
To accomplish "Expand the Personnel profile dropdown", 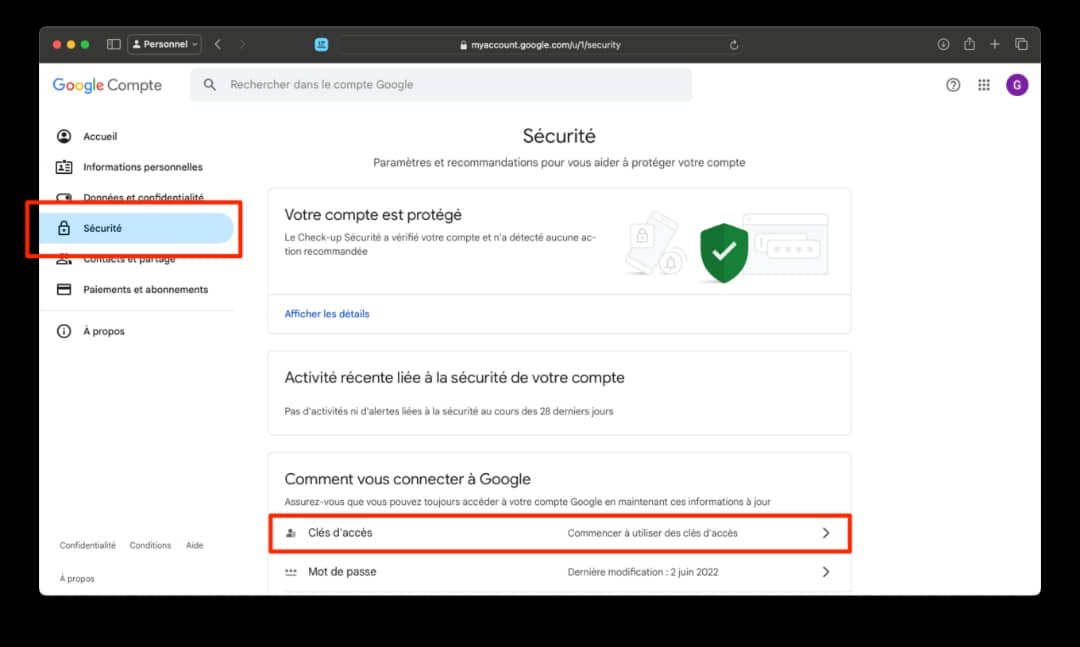I will click(x=165, y=44).
